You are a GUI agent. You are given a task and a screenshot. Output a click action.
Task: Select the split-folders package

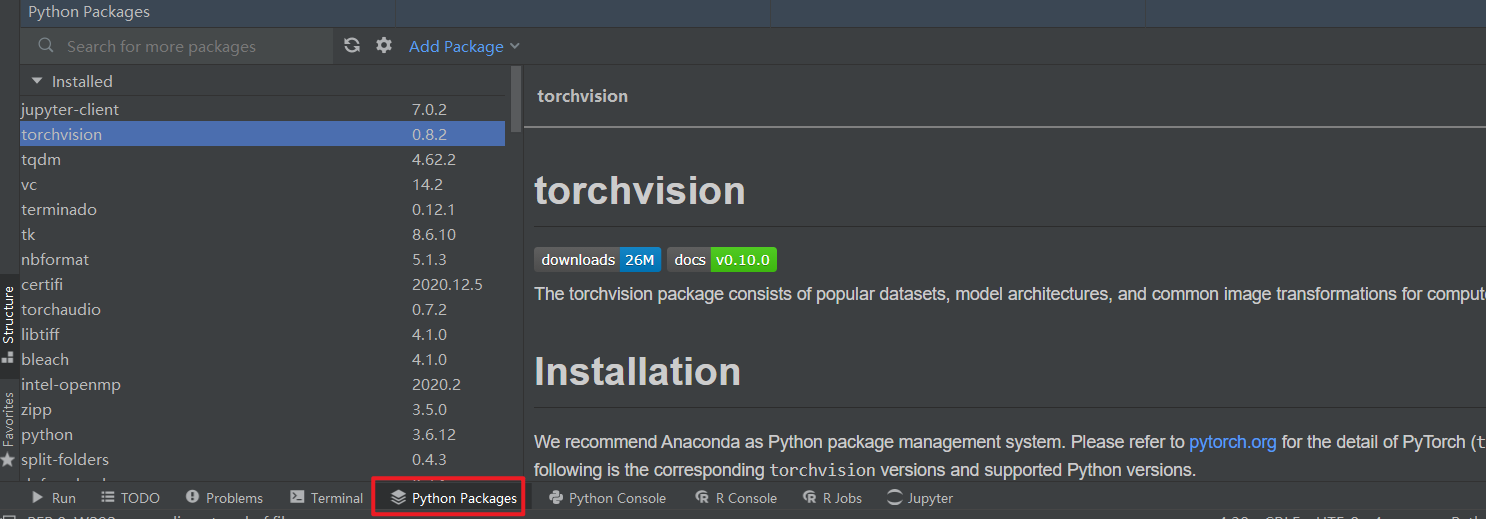pyautogui.click(x=262, y=459)
